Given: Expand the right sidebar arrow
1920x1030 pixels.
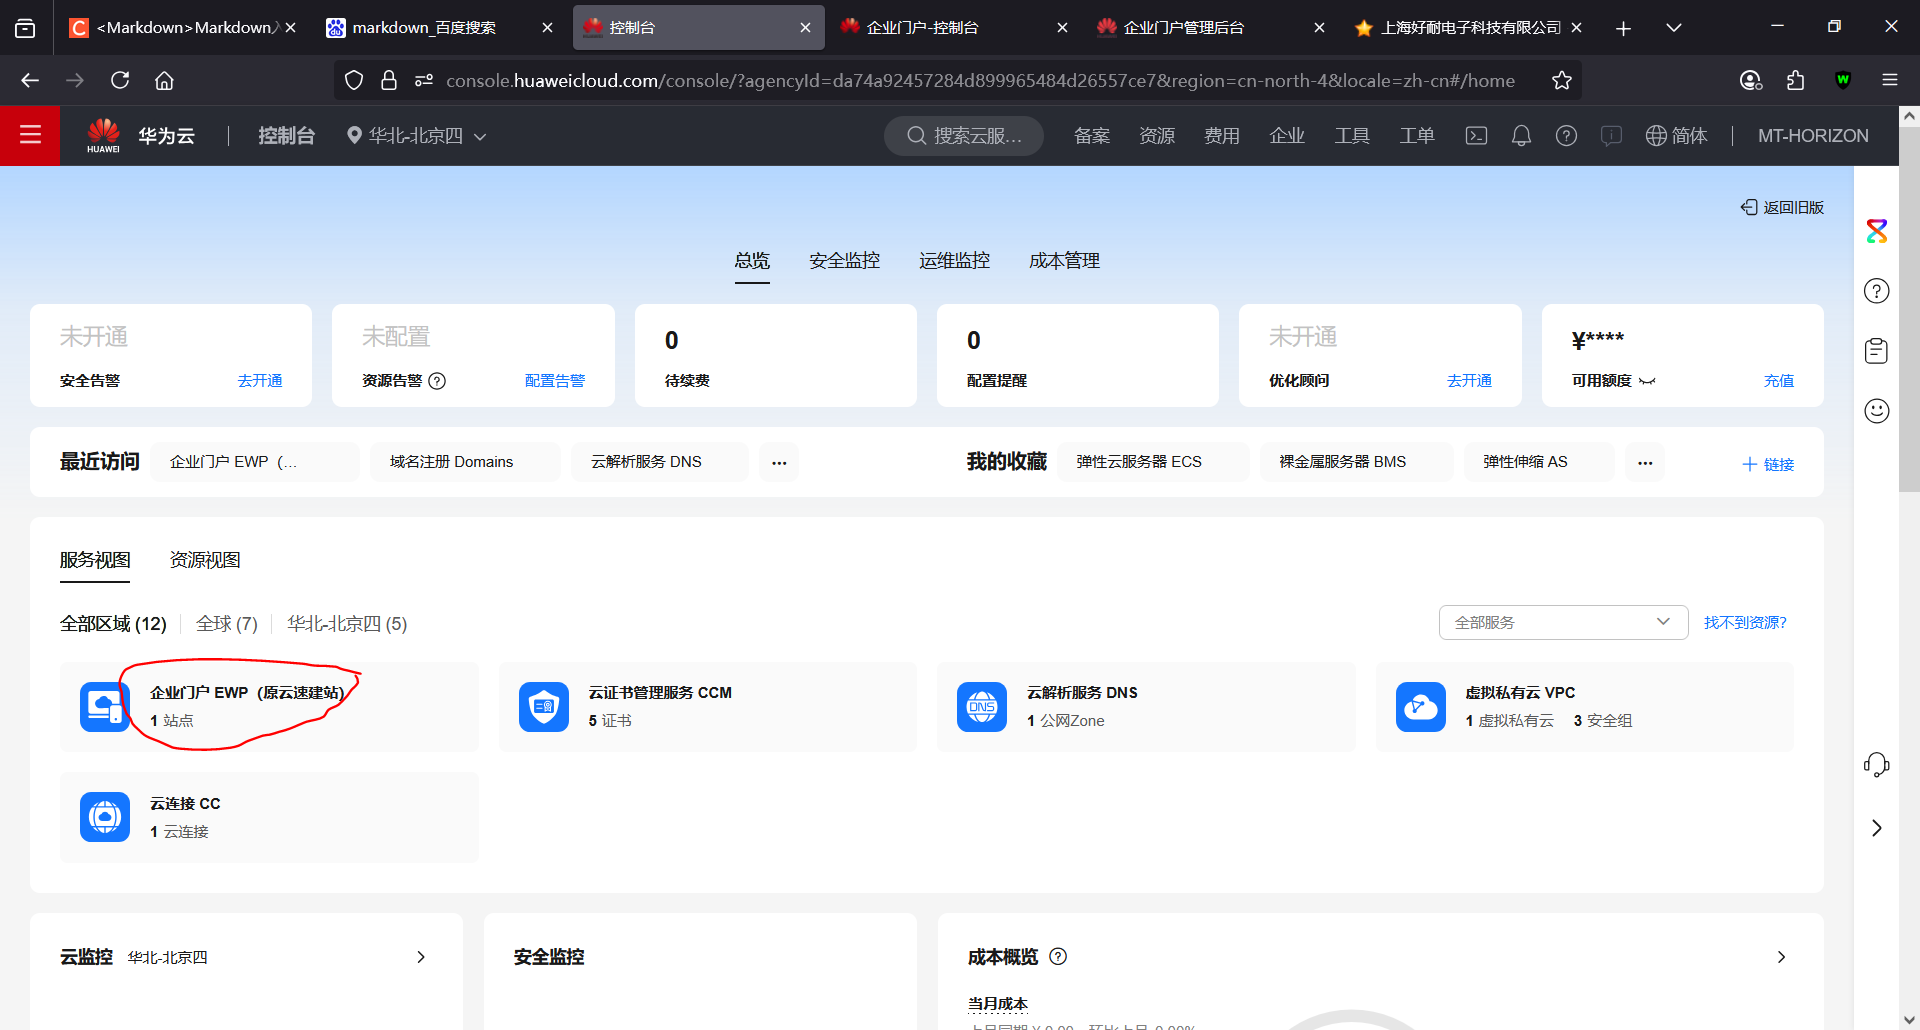Looking at the screenshot, I should (1877, 828).
